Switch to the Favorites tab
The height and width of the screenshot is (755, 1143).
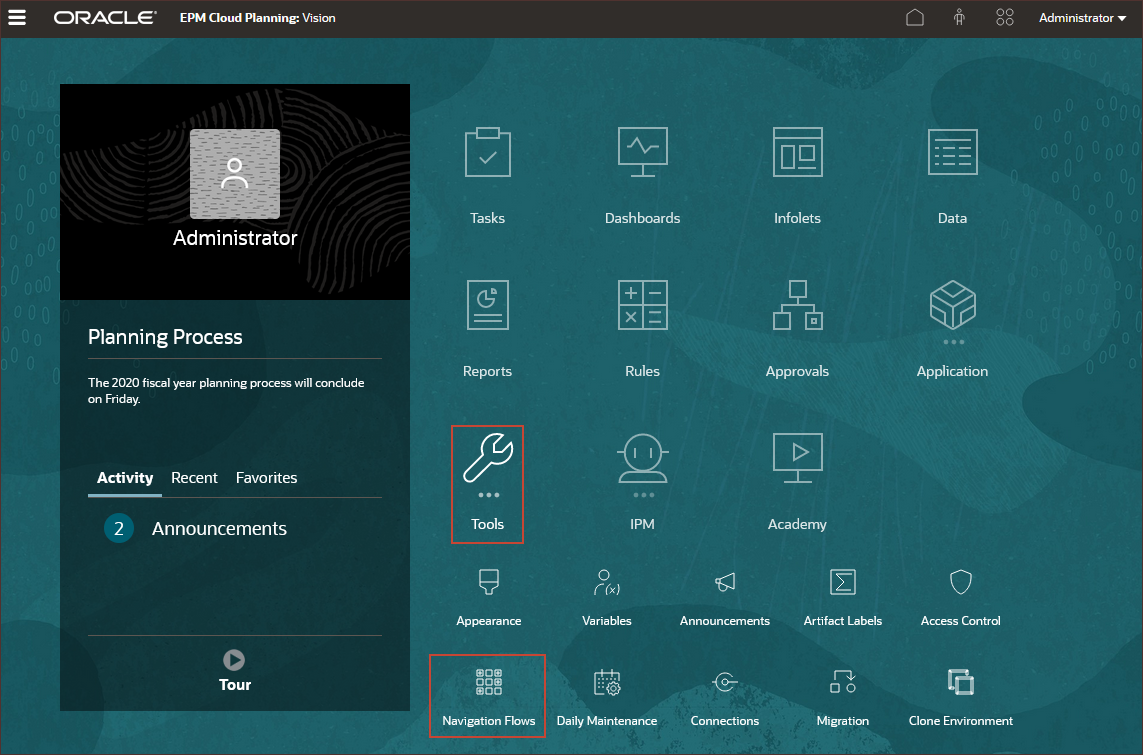(266, 478)
